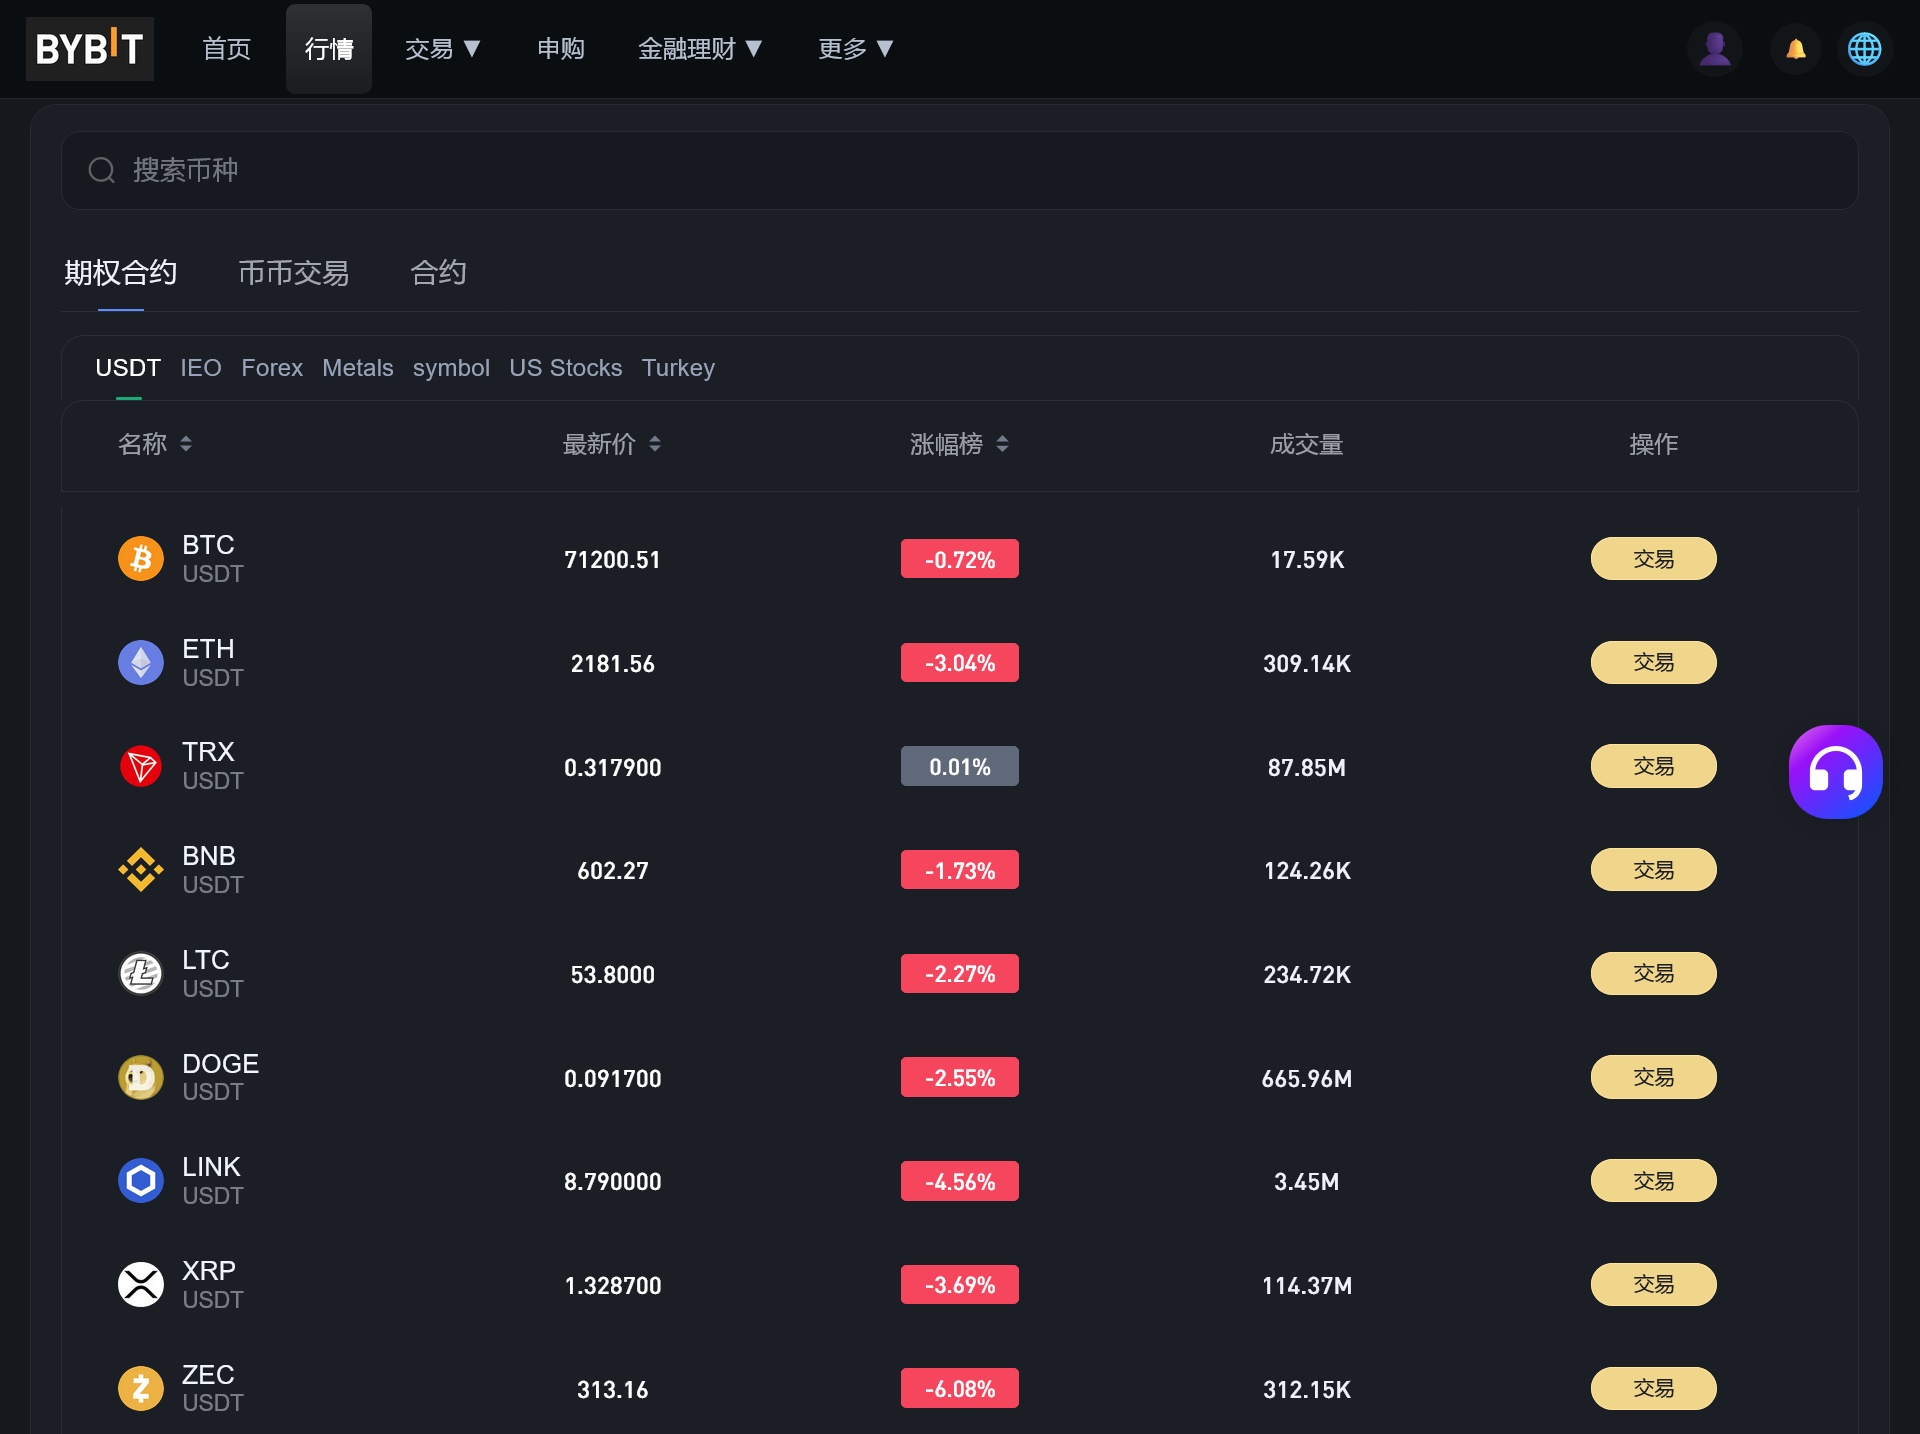Image resolution: width=1920 pixels, height=1434 pixels.
Task: Open the language globe icon
Action: (x=1864, y=49)
